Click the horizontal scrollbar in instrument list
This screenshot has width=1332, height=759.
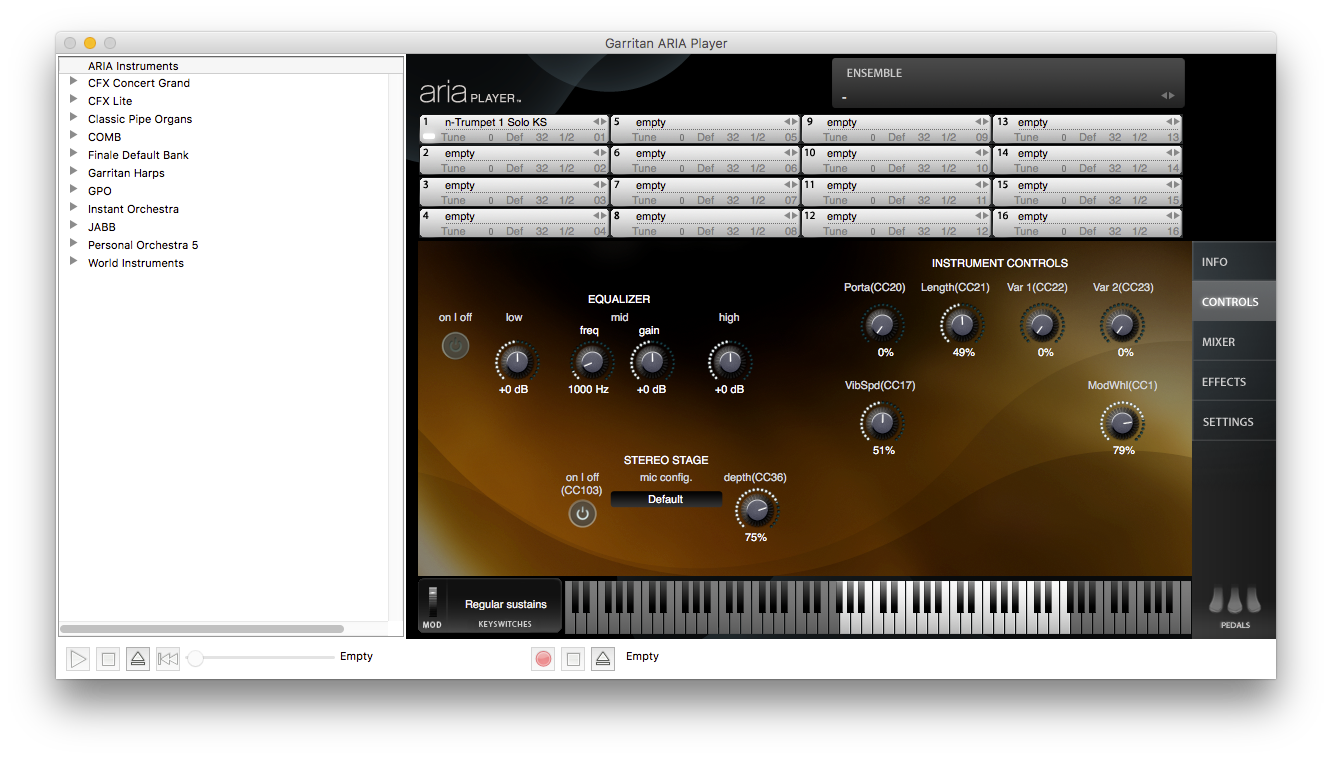(202, 629)
